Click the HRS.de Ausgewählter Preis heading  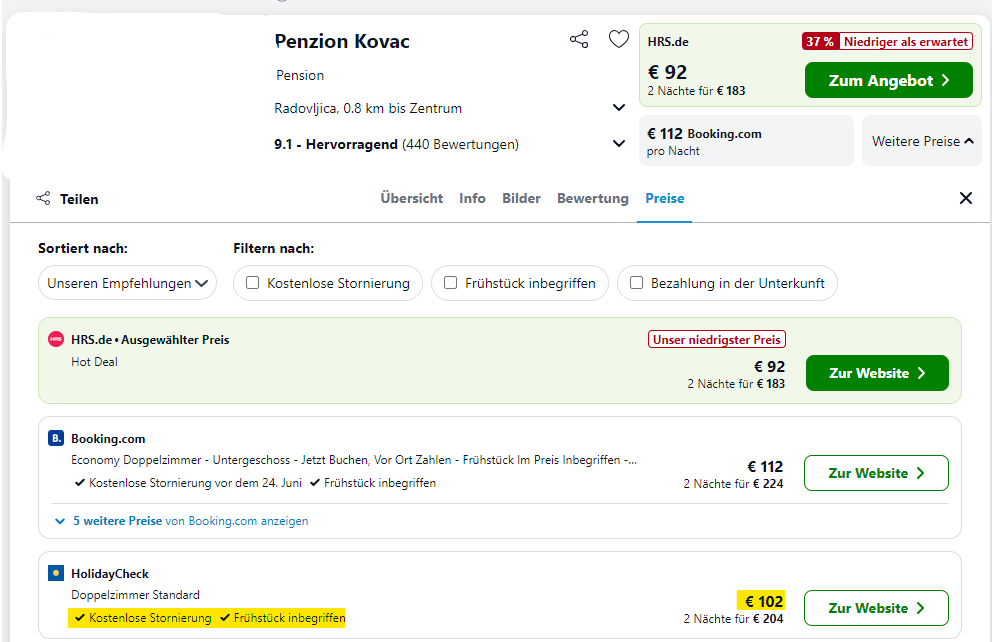150,339
